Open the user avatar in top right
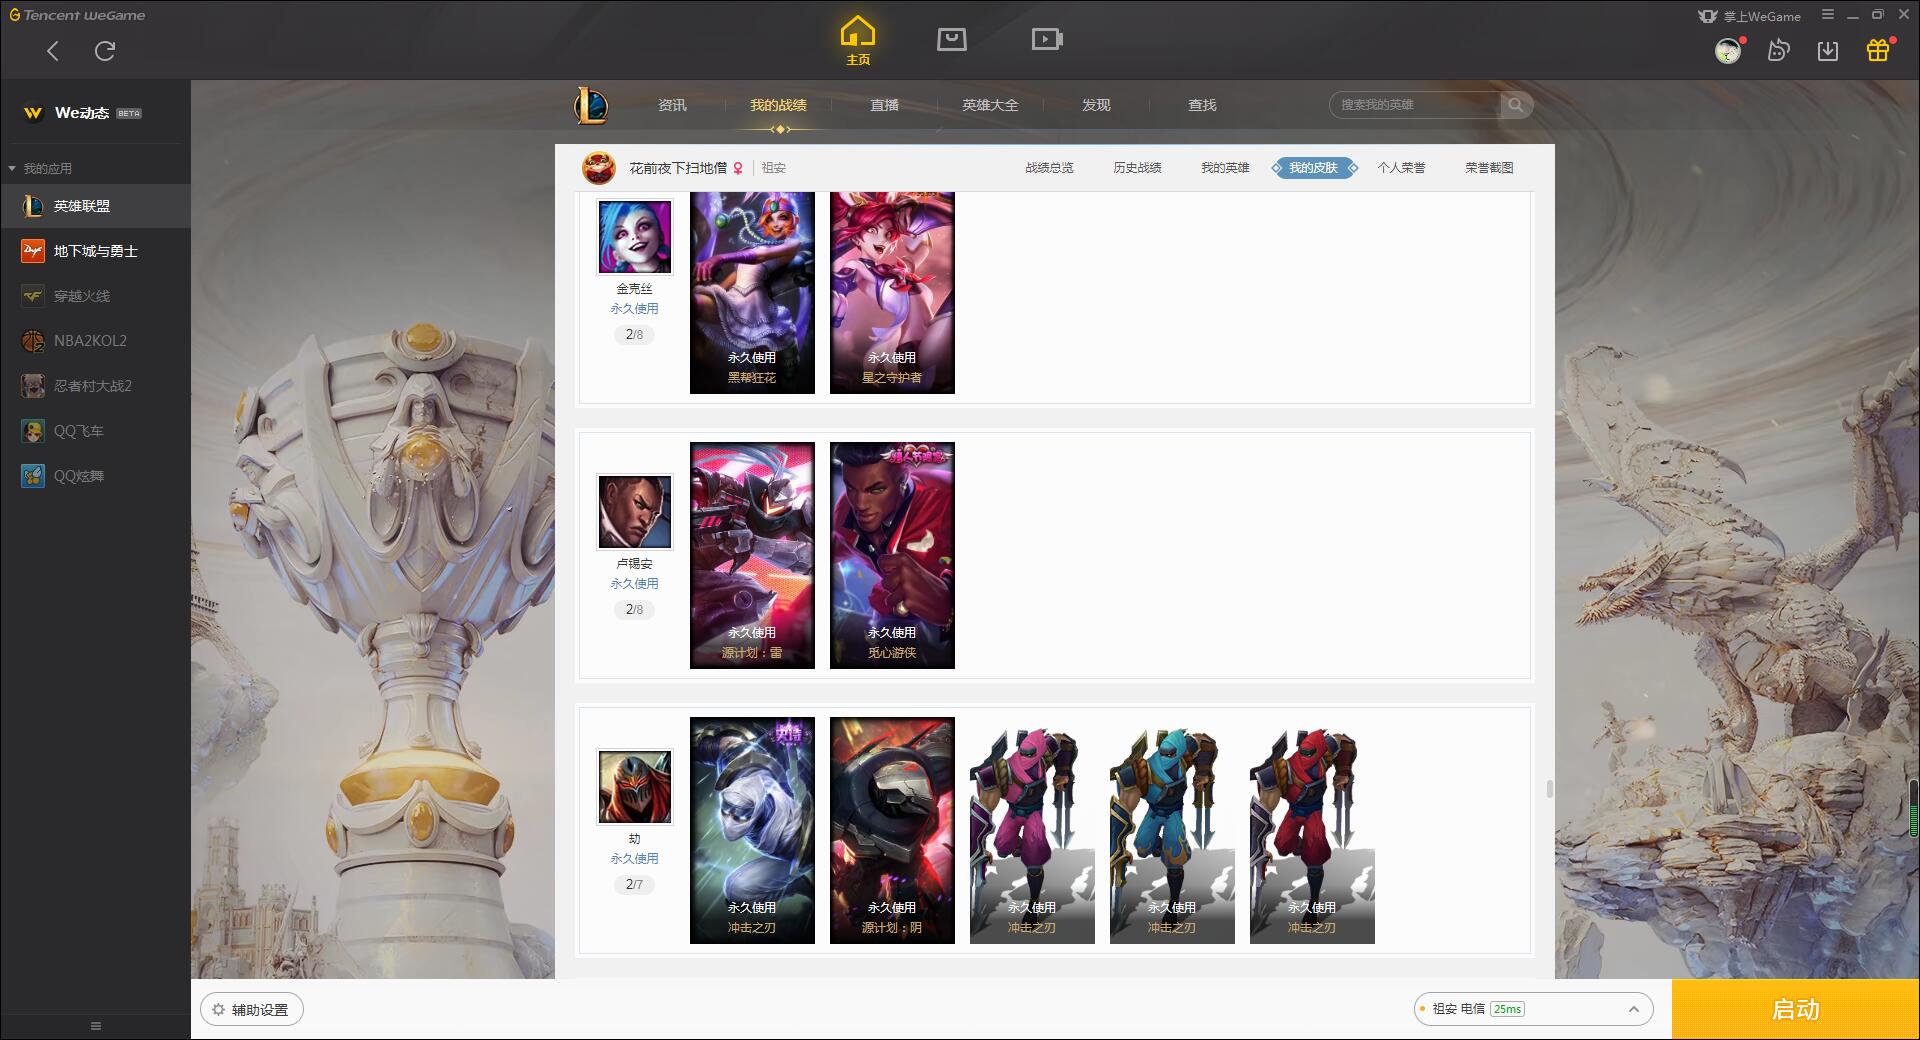The height and width of the screenshot is (1040, 1920). pos(1728,50)
